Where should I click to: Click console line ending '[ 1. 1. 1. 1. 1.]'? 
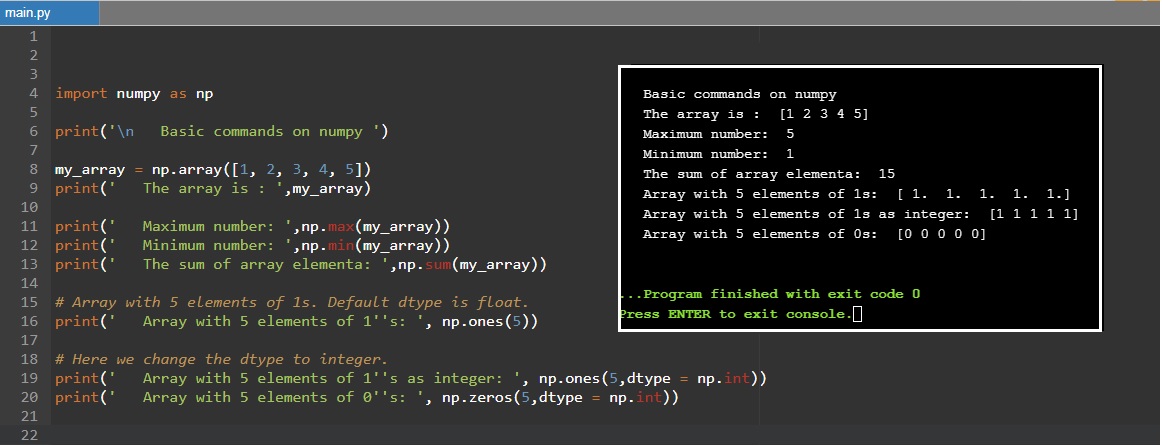coord(857,194)
